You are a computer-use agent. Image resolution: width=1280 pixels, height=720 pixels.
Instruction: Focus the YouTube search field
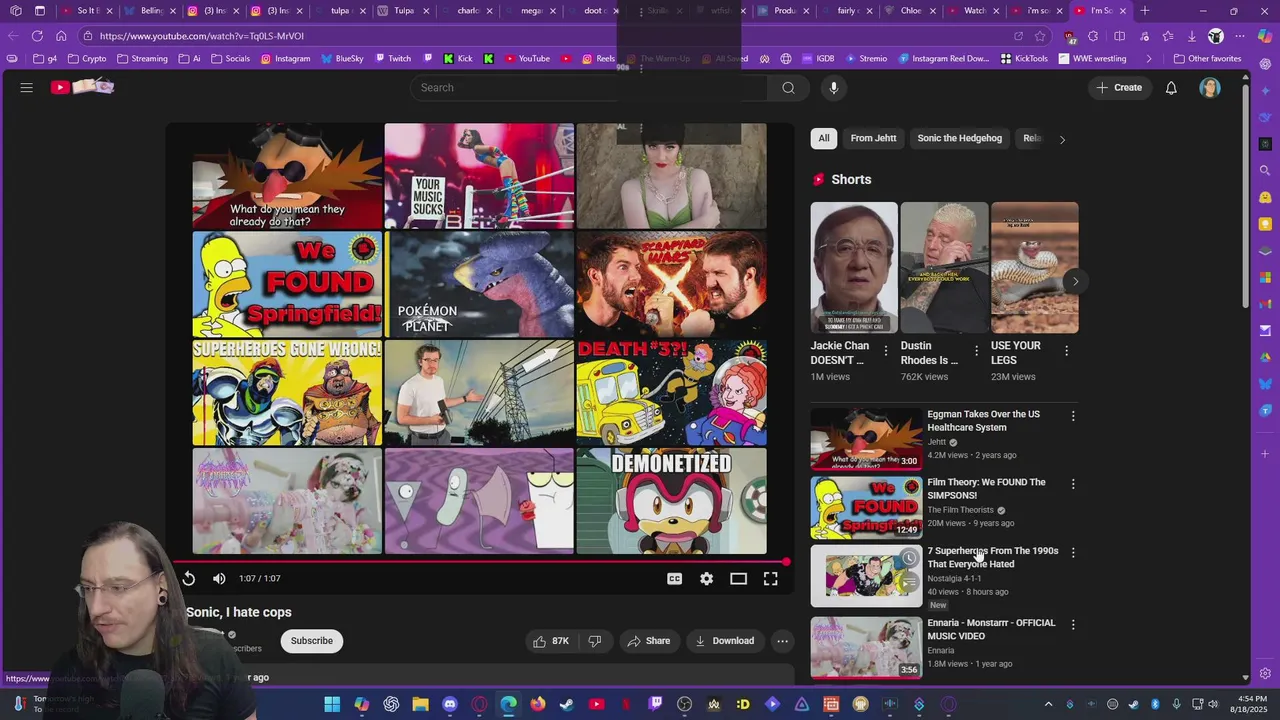pyautogui.click(x=590, y=88)
